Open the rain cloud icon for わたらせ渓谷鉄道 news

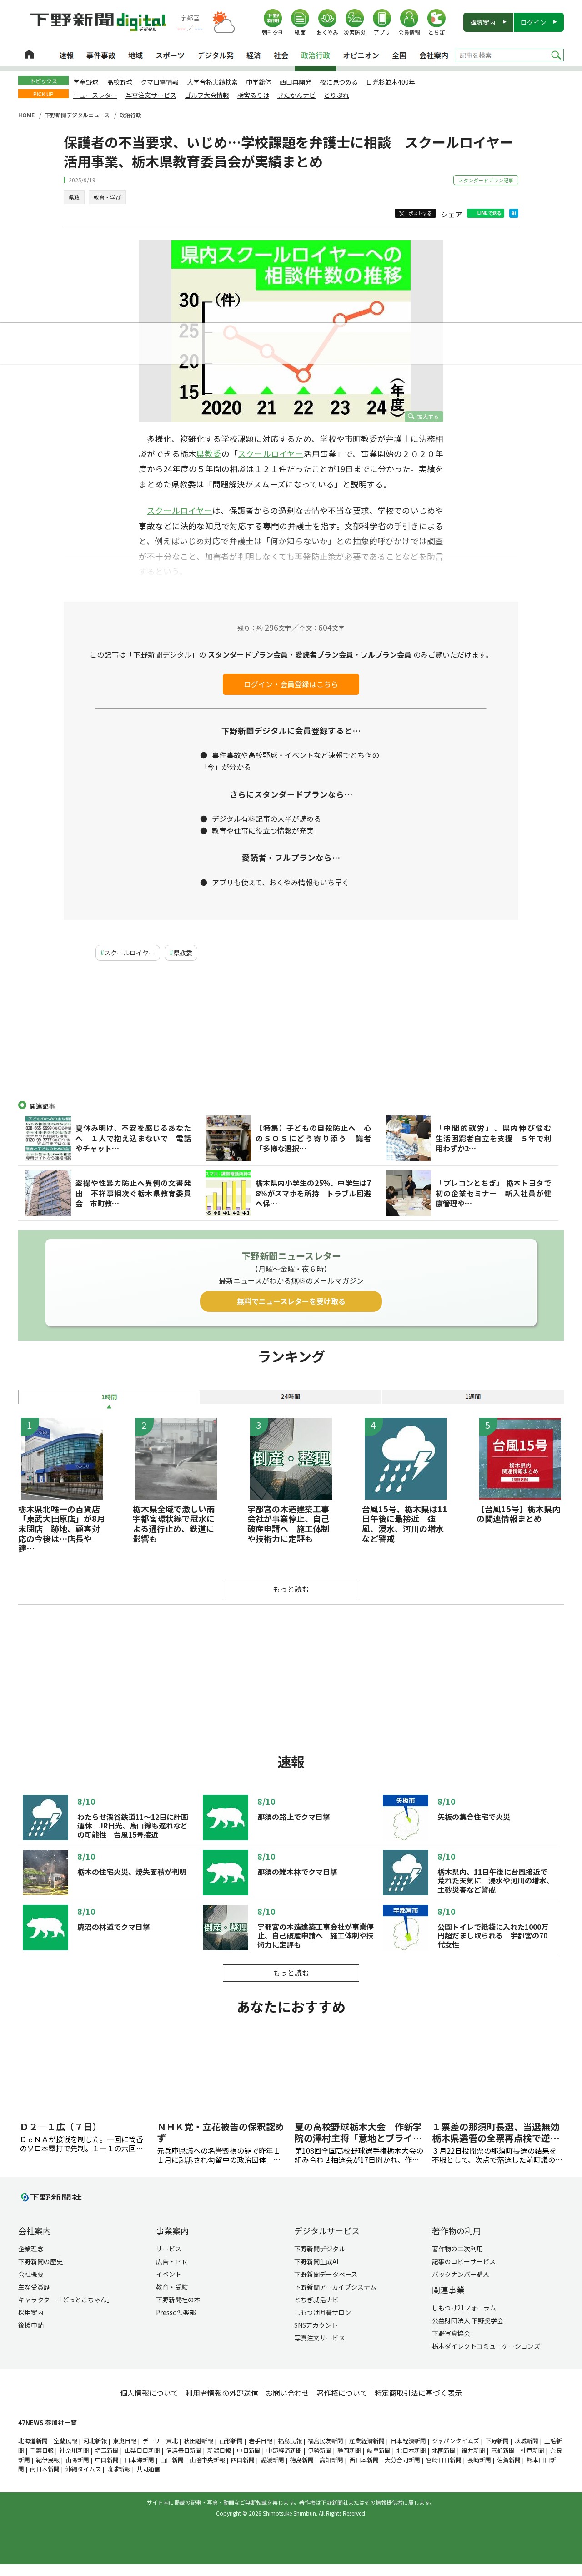[x=45, y=1817]
